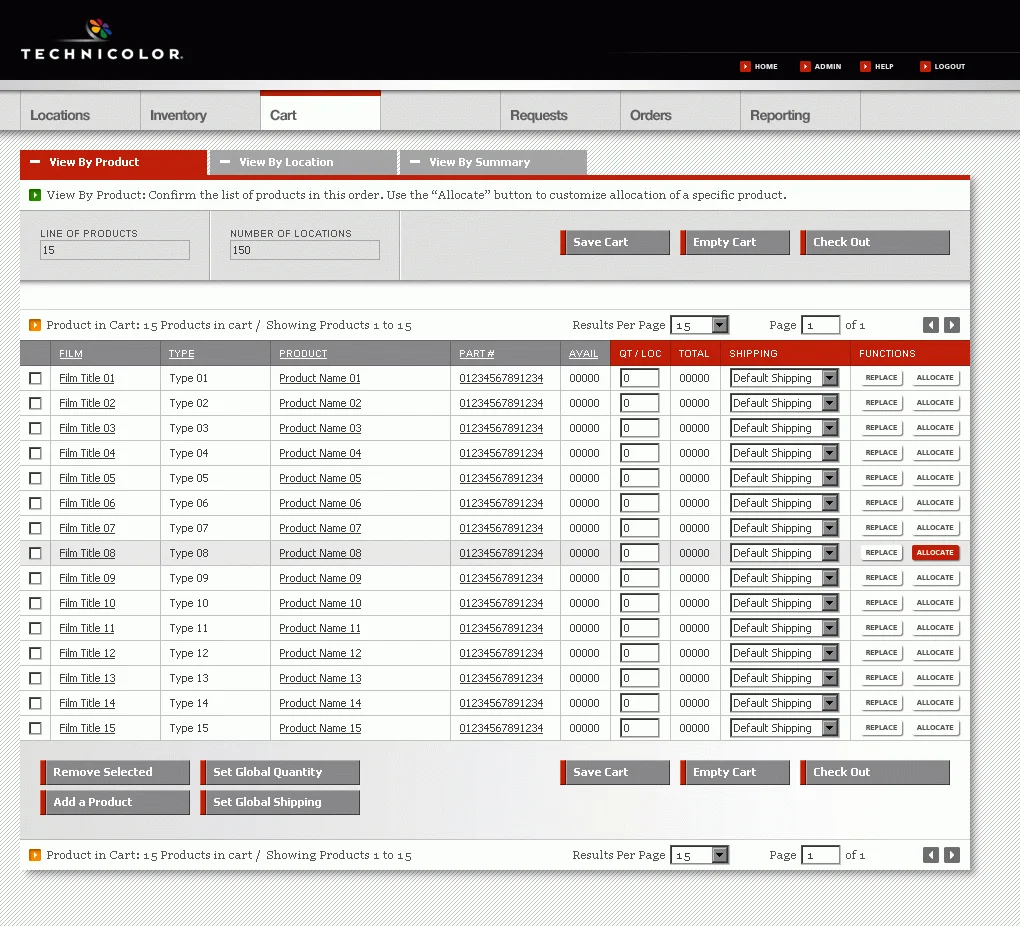Click the top Empty Cart button

tap(734, 242)
